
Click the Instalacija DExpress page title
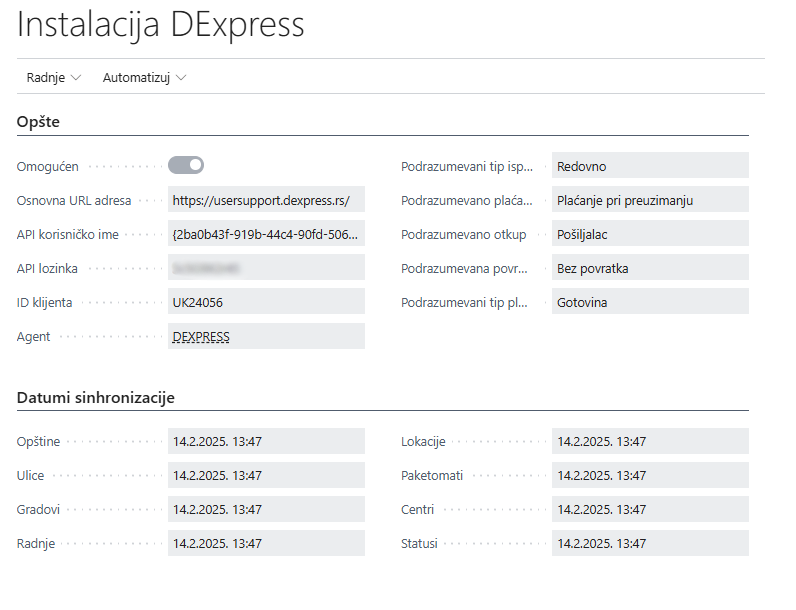pyautogui.click(x=161, y=25)
